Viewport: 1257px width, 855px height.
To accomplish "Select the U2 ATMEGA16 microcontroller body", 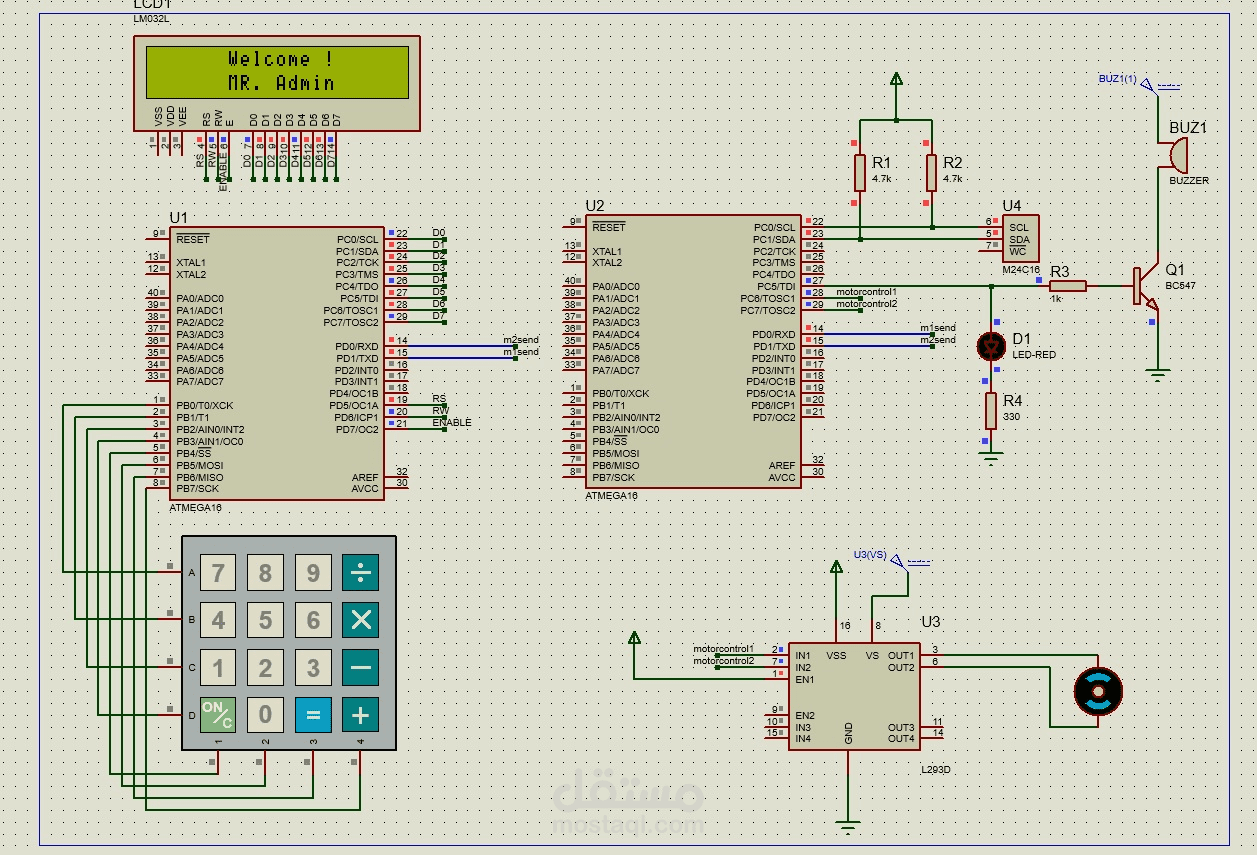I will point(693,351).
